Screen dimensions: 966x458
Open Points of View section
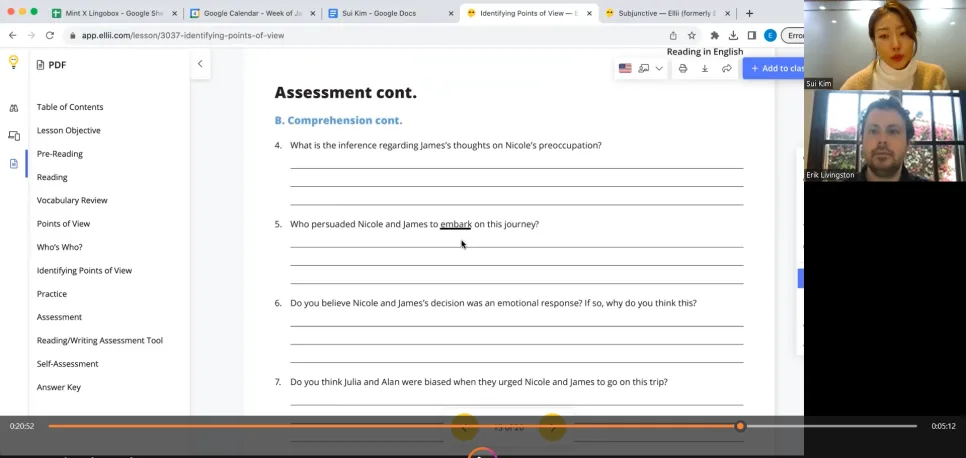point(63,224)
